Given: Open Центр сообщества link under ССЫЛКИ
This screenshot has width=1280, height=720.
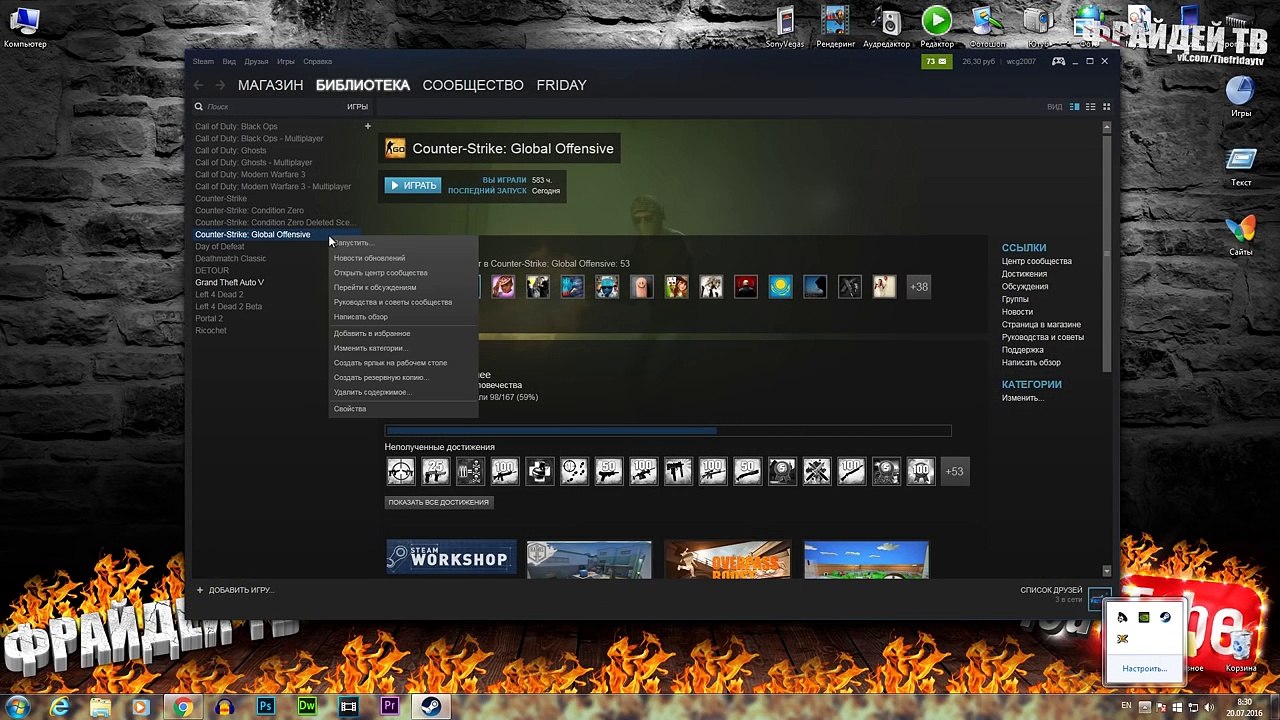Looking at the screenshot, I should [1037, 261].
